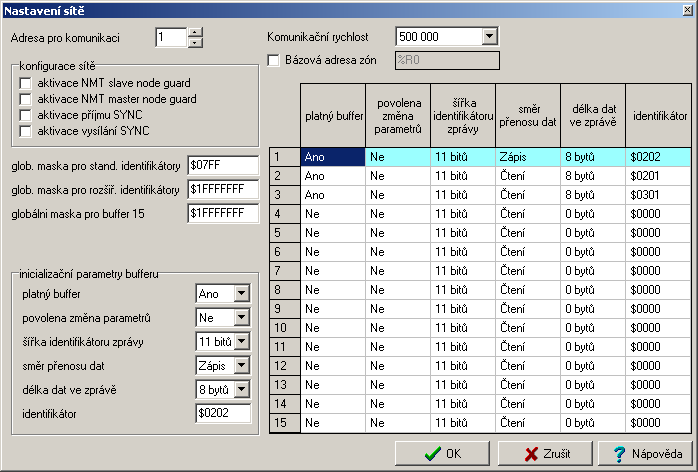Viewport: 698px width, 472px height.
Task: Toggle aktivace příjmu SYNC checkbox
Action: coord(25,115)
